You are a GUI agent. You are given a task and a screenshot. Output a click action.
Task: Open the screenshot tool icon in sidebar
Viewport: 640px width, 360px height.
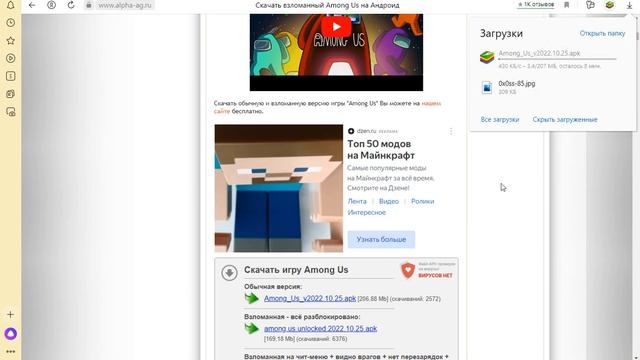[11, 112]
